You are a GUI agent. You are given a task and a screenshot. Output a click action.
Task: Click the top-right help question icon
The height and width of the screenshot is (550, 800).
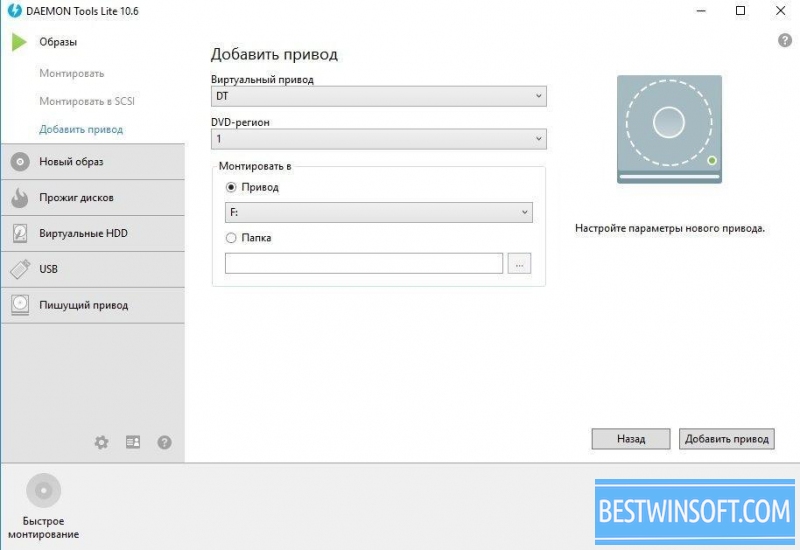click(785, 40)
